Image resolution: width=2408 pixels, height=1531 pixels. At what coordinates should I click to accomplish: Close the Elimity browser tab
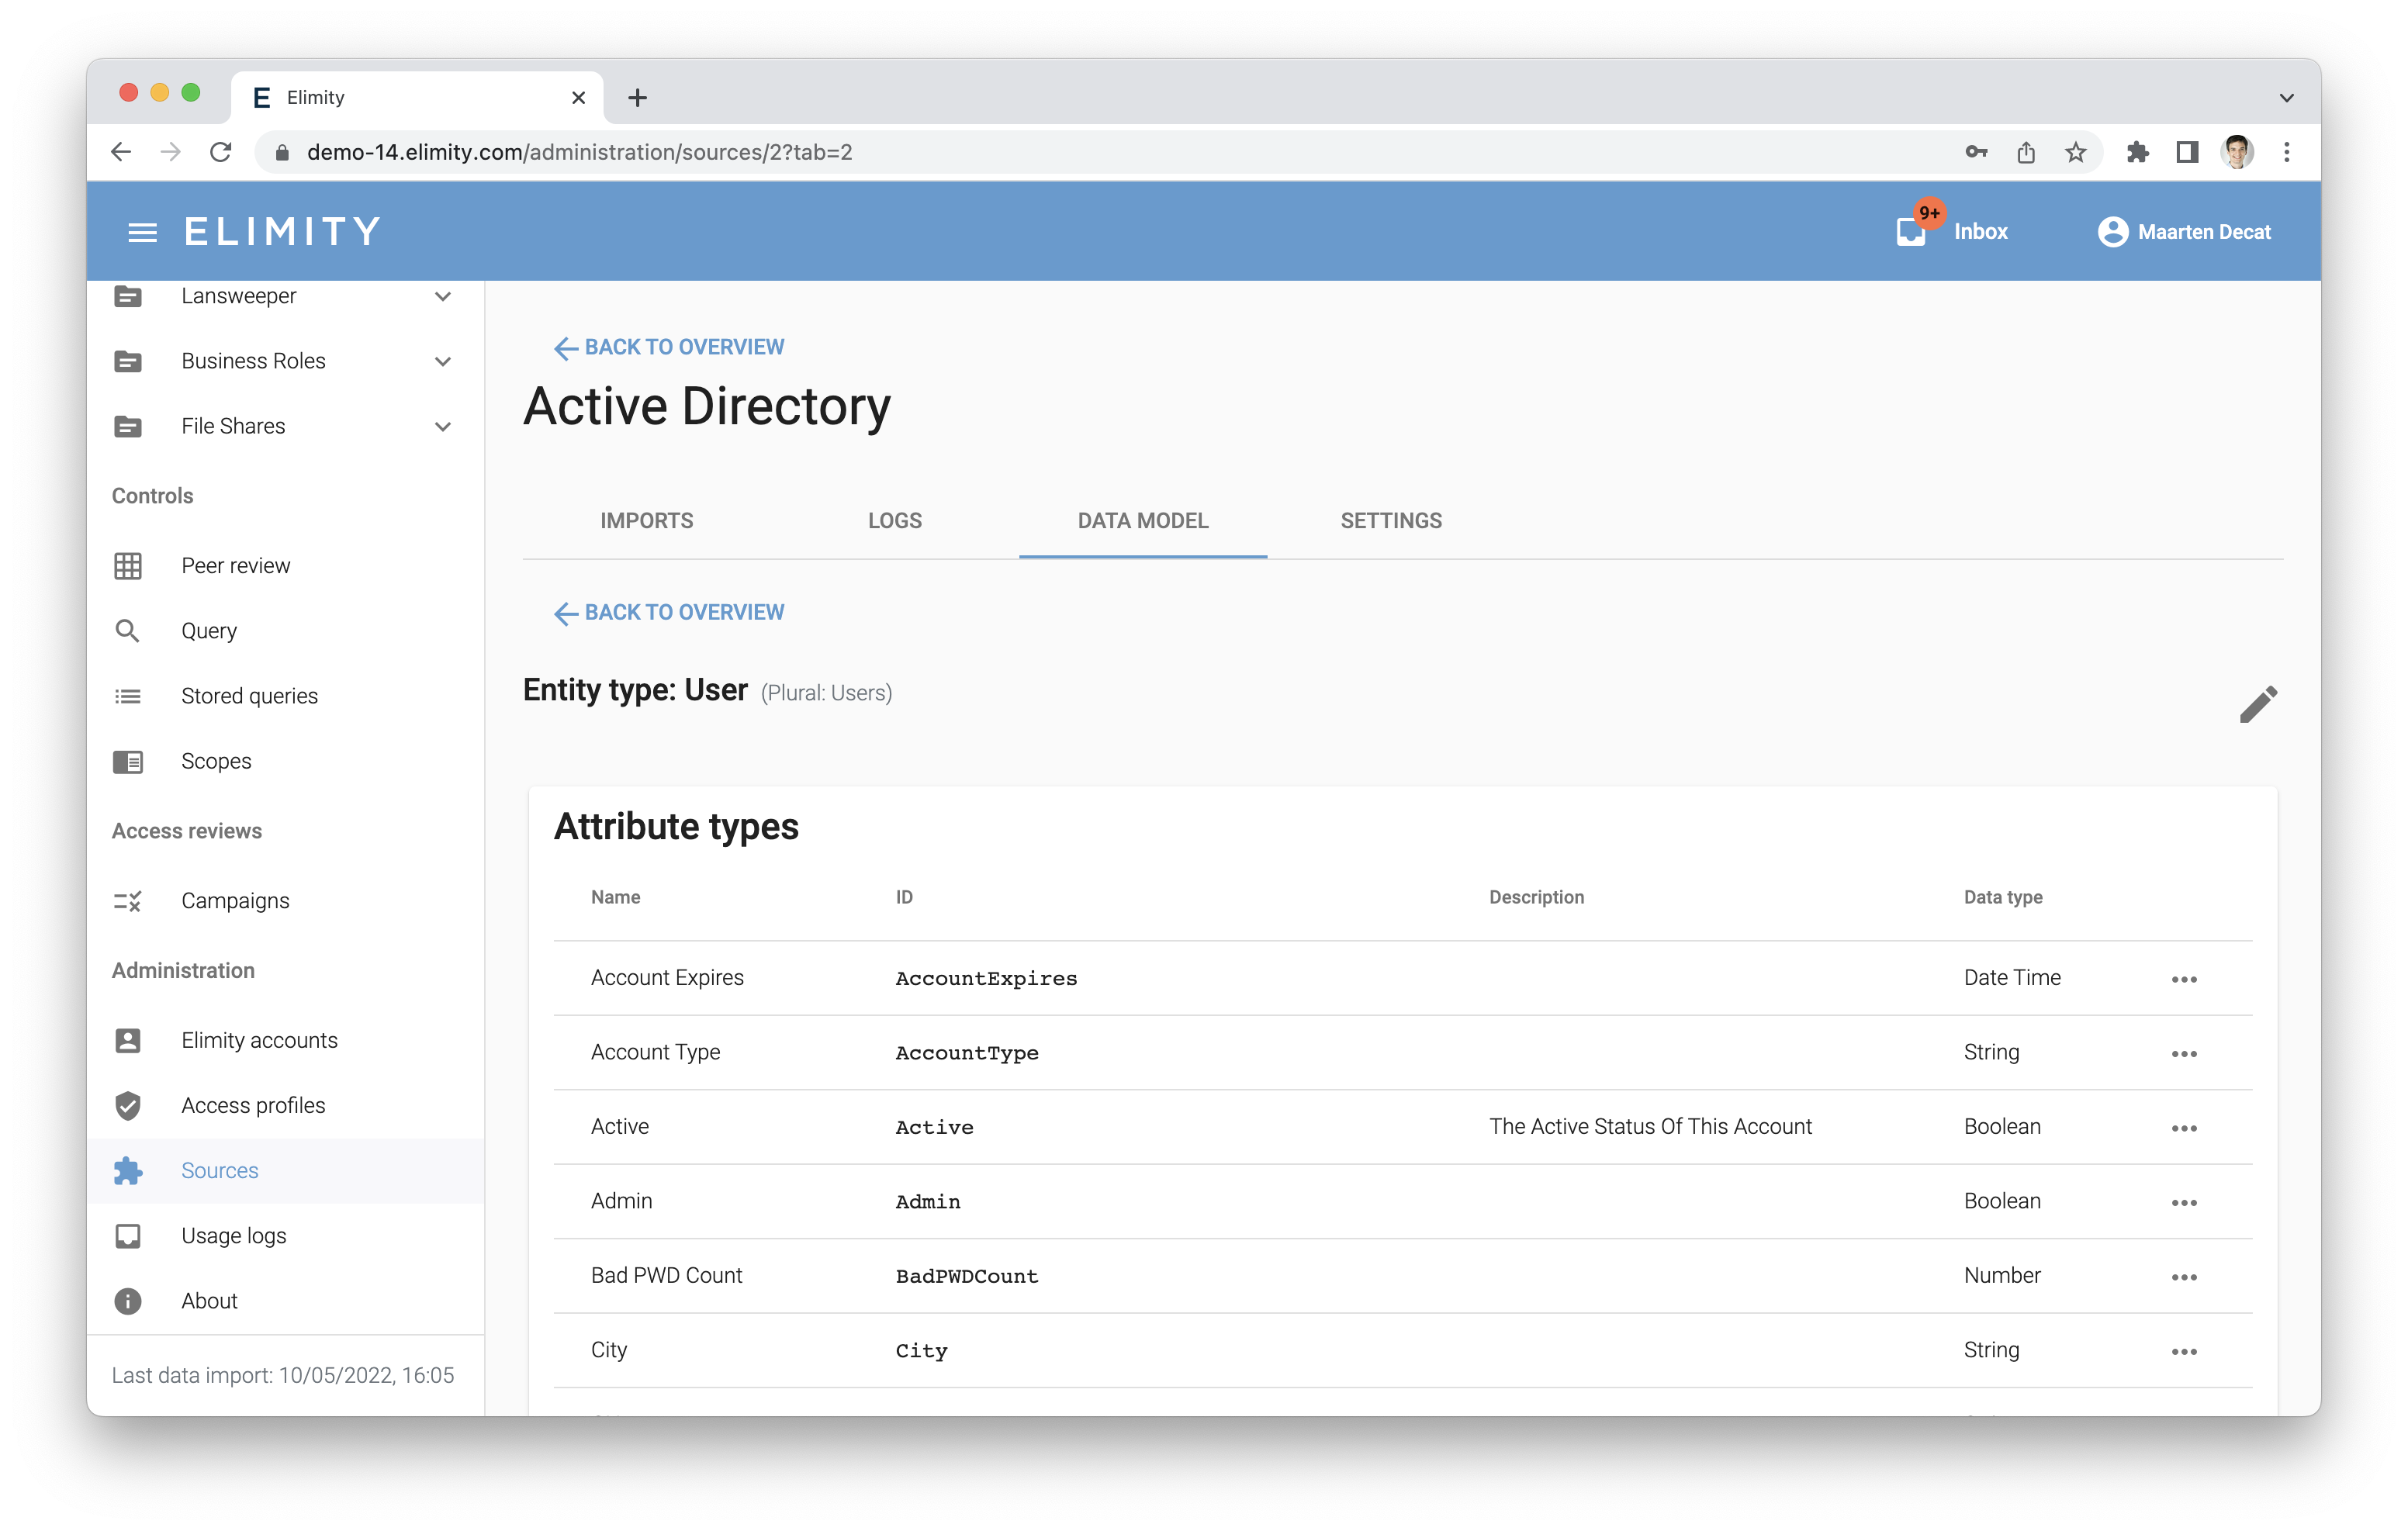(578, 97)
